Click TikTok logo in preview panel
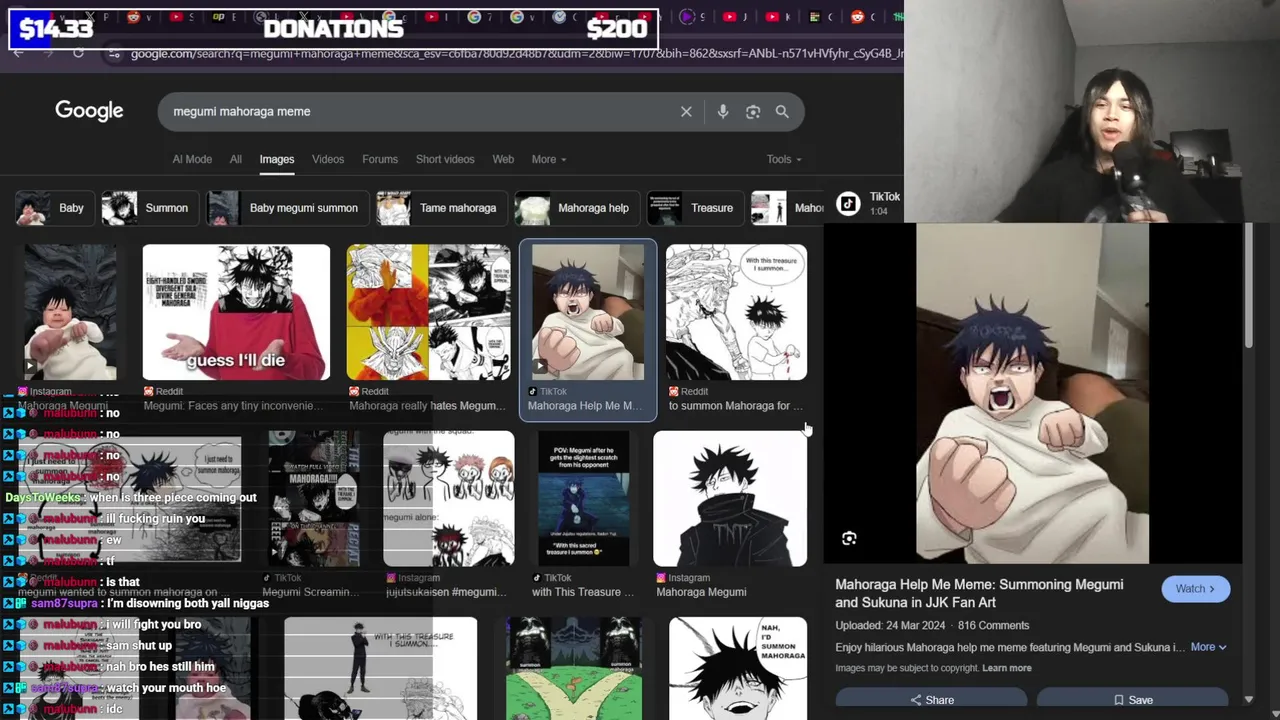 (x=848, y=204)
